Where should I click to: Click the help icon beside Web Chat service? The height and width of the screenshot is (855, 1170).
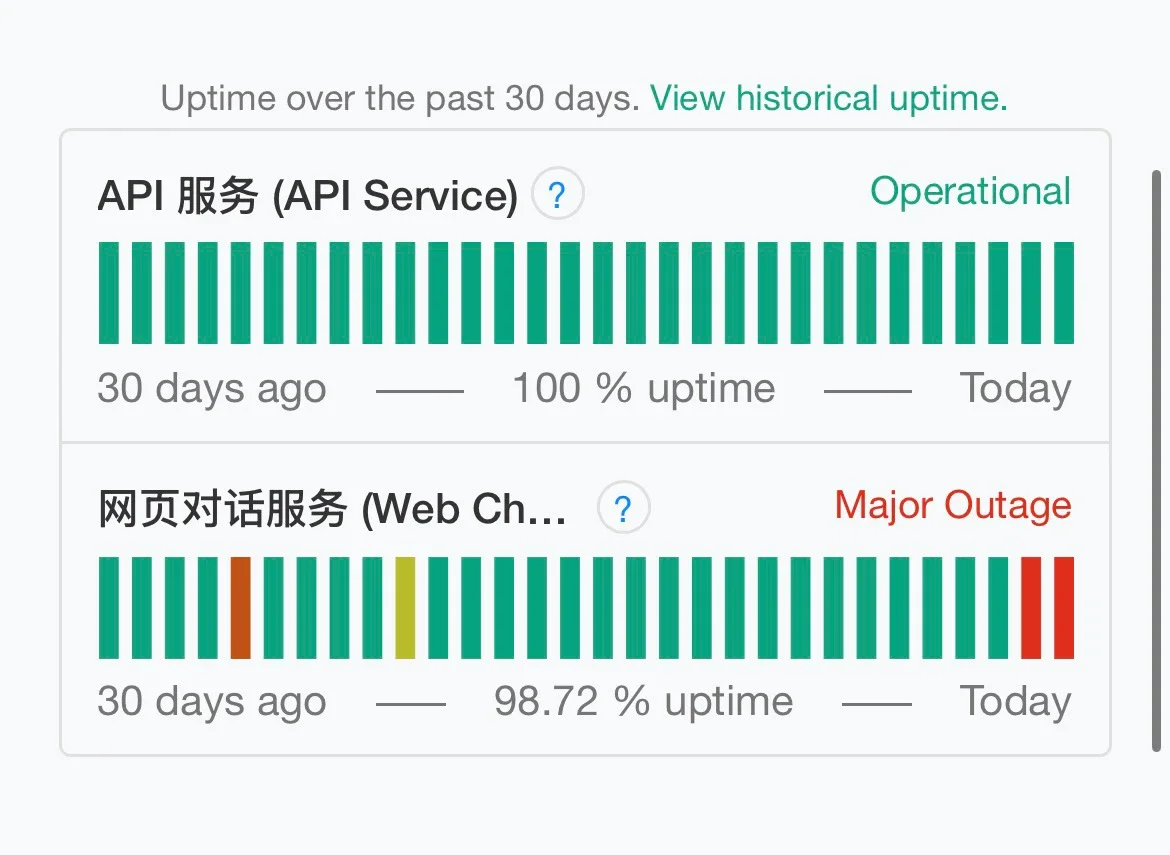pos(623,509)
